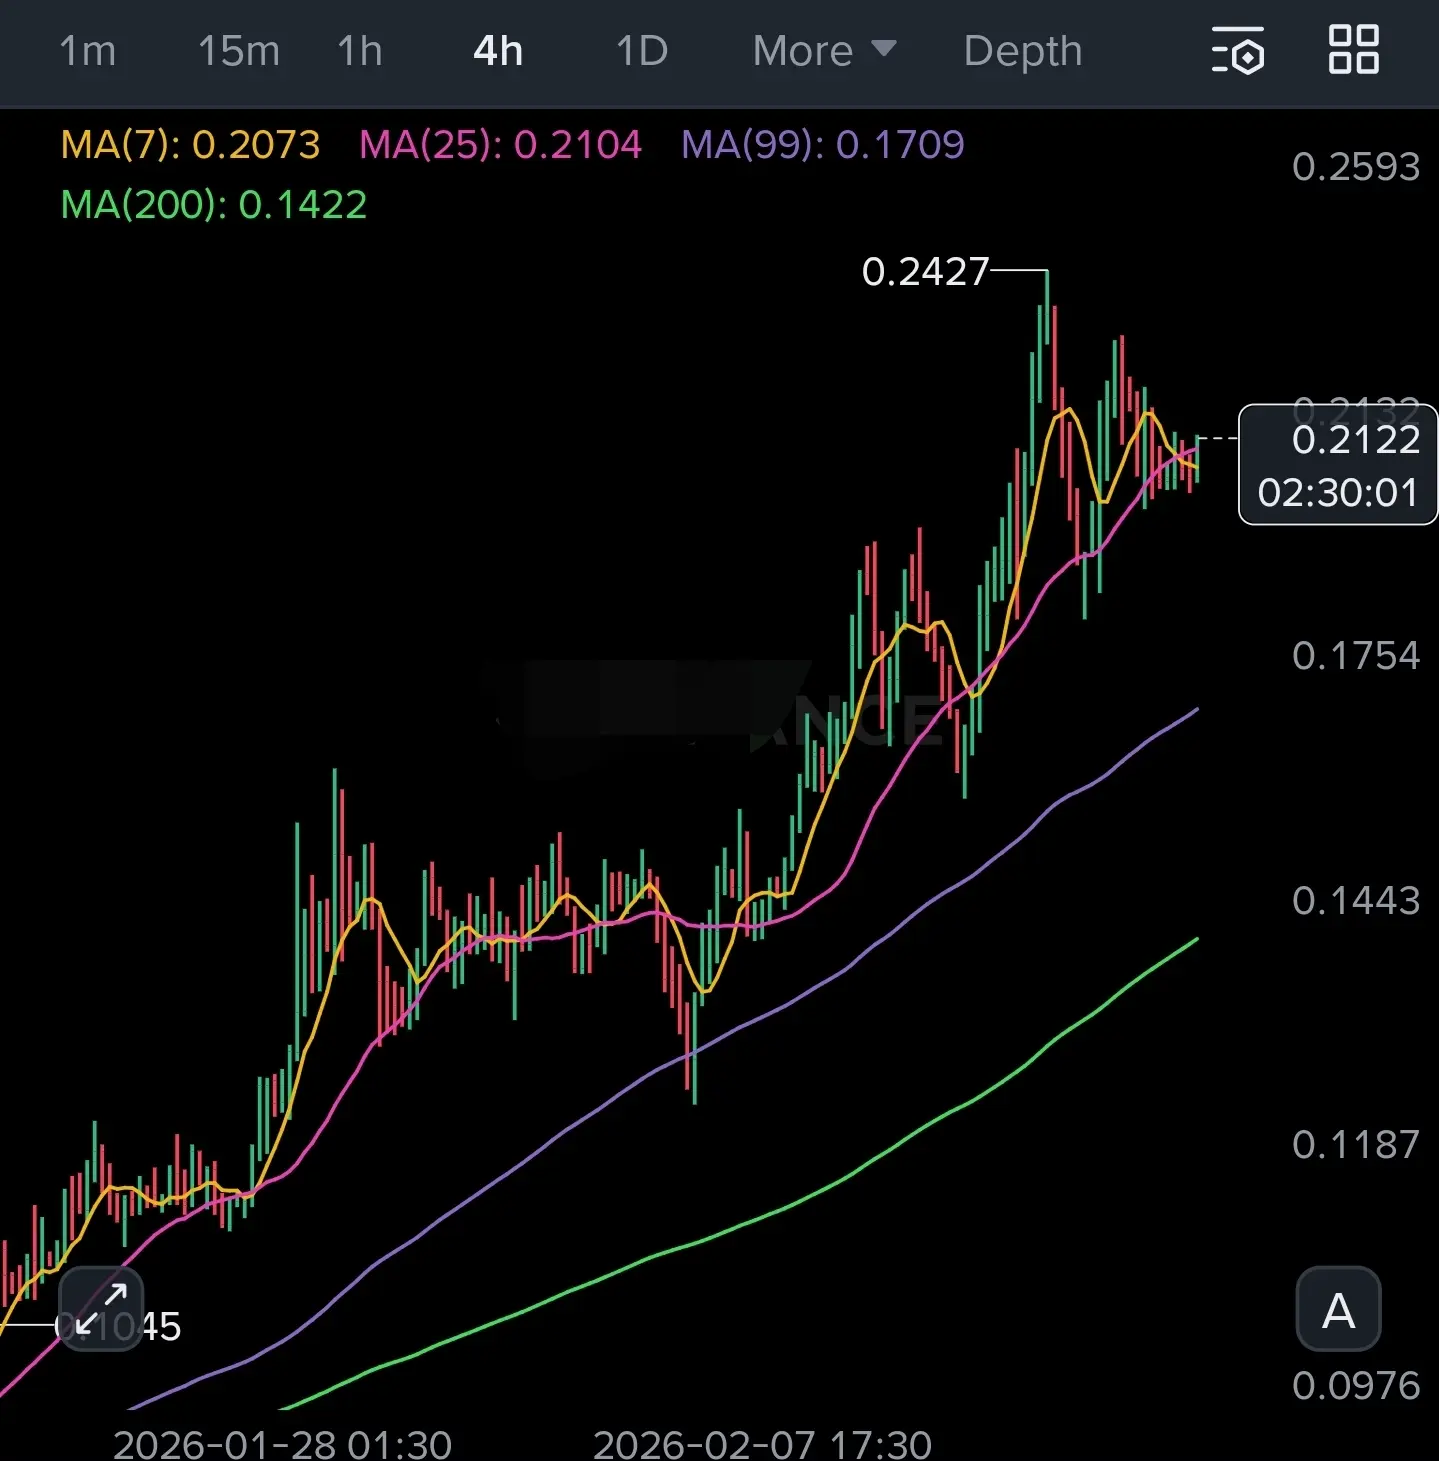Switch to the 15m timeframe
The image size is (1439, 1461).
239,51
